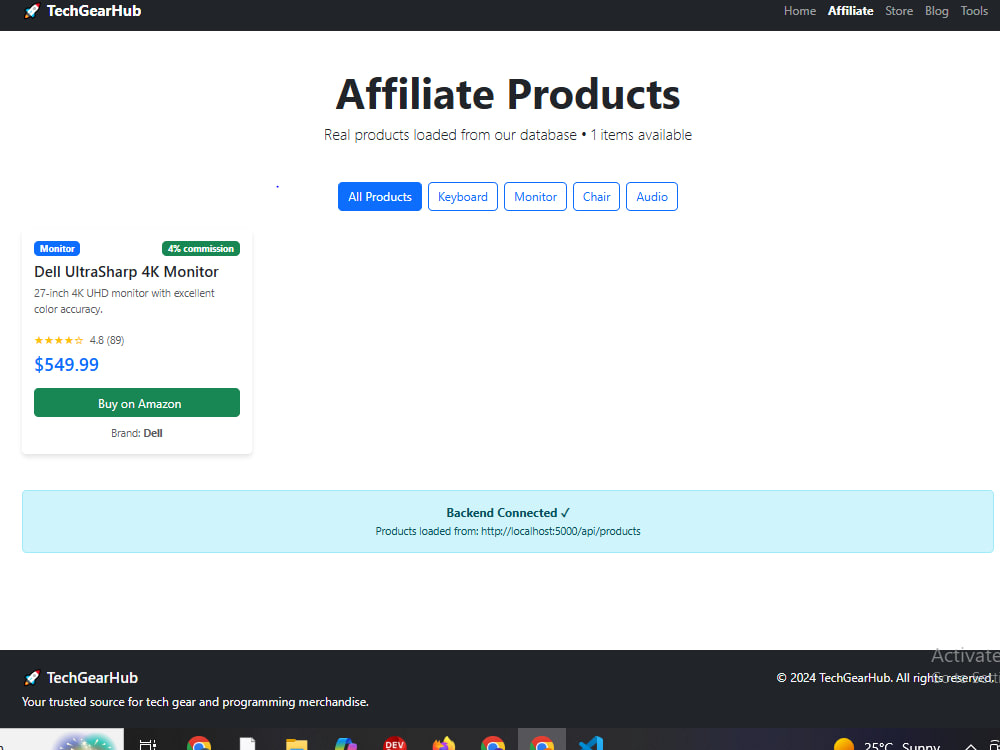Click the TechGearHub rocket logo in header
The image size is (1000, 750).
coord(32,11)
